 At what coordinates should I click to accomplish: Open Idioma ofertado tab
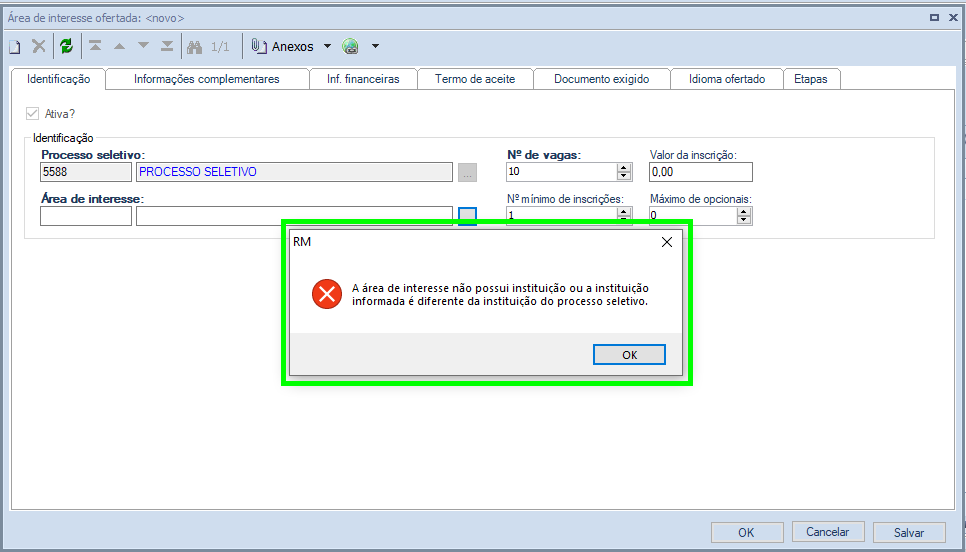[727, 79]
